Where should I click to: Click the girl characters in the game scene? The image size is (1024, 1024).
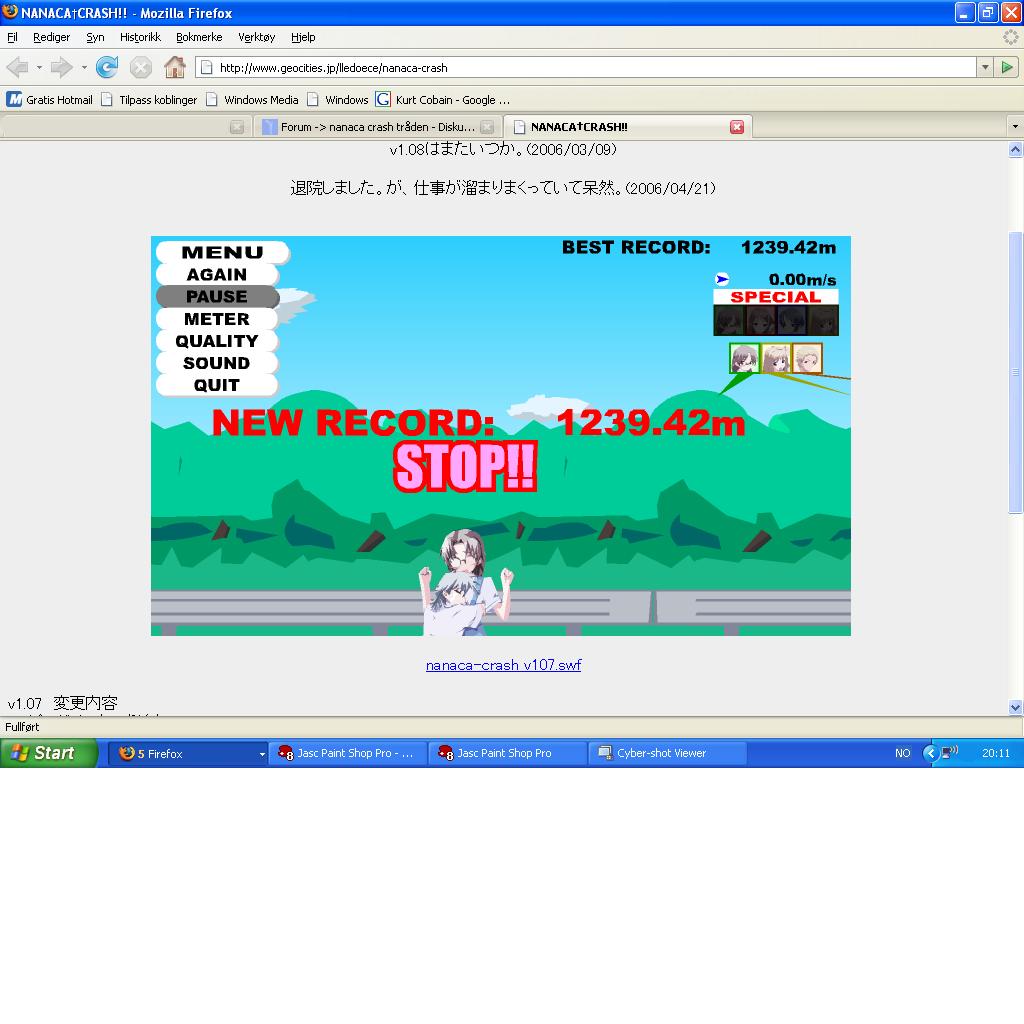pyautogui.click(x=465, y=581)
